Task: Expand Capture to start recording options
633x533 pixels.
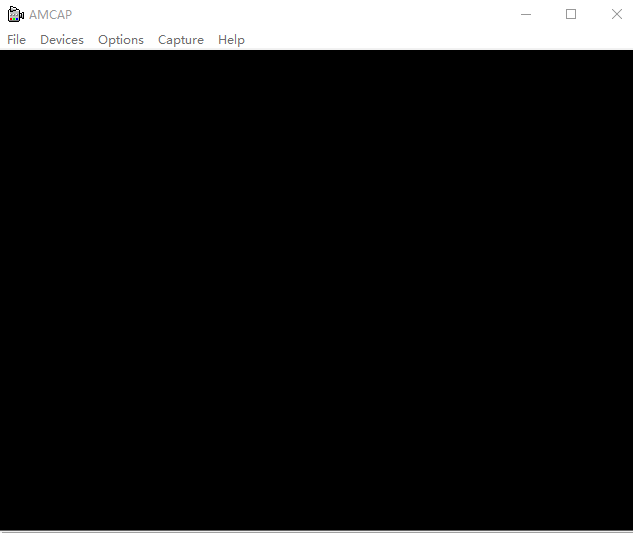Action: coord(181,40)
